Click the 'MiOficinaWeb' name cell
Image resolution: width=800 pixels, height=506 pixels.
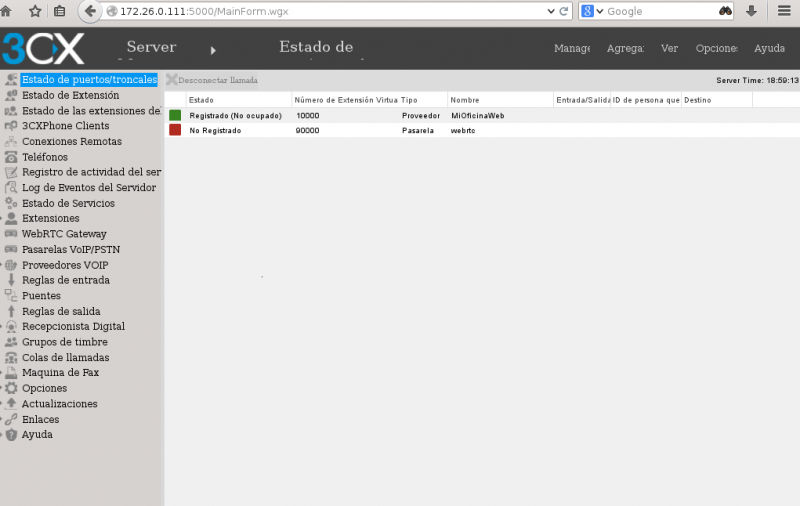[478, 116]
